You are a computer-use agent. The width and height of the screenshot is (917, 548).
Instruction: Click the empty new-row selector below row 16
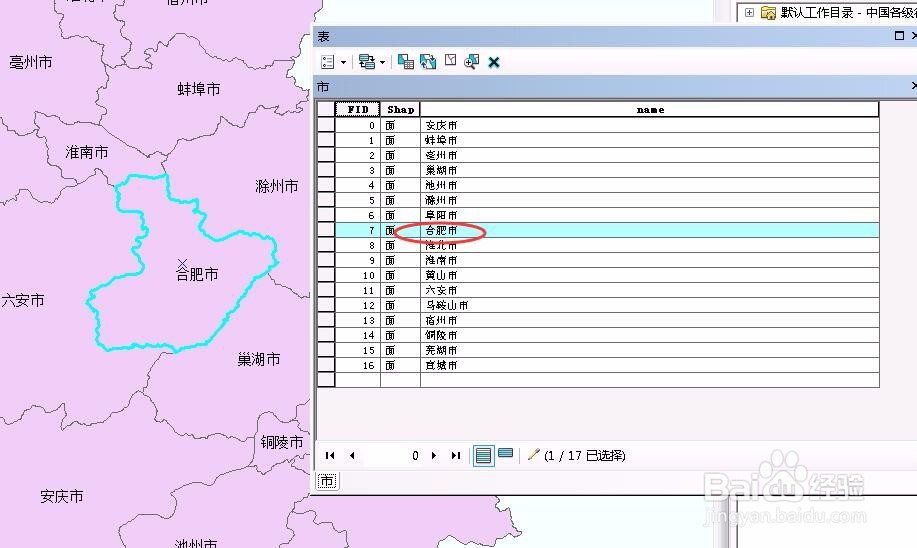point(326,380)
